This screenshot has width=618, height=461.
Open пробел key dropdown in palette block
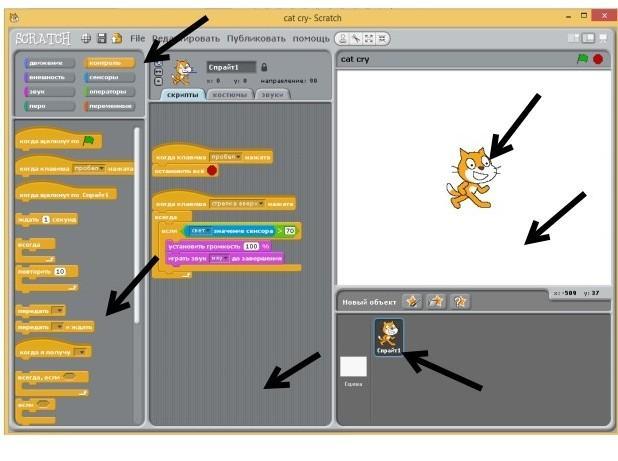(x=89, y=168)
